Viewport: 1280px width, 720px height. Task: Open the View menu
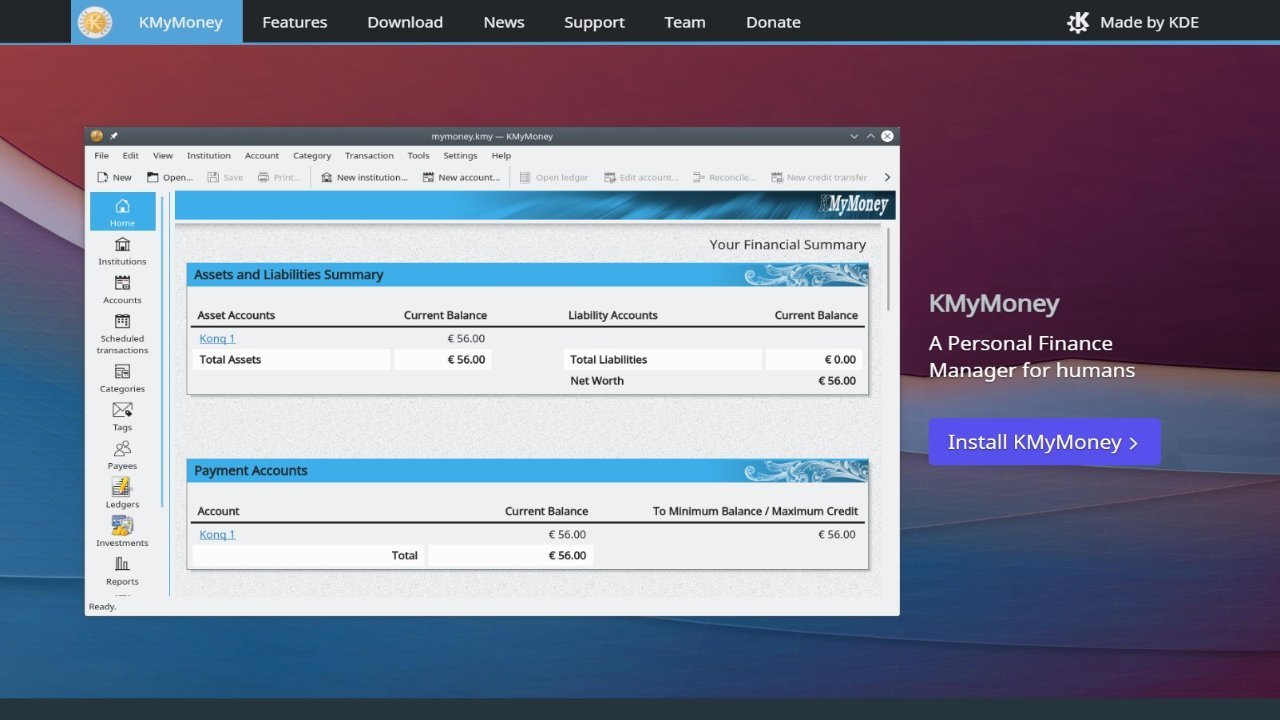pos(163,155)
